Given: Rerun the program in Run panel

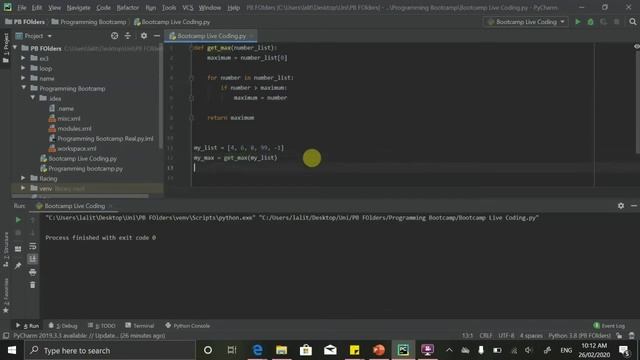Looking at the screenshot, I should point(18,220).
